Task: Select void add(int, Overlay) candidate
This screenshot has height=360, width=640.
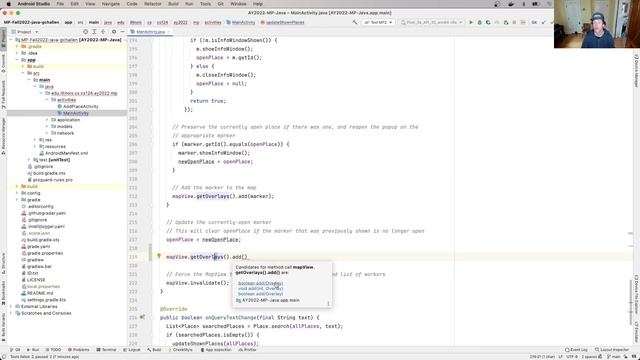Action: coord(260,289)
